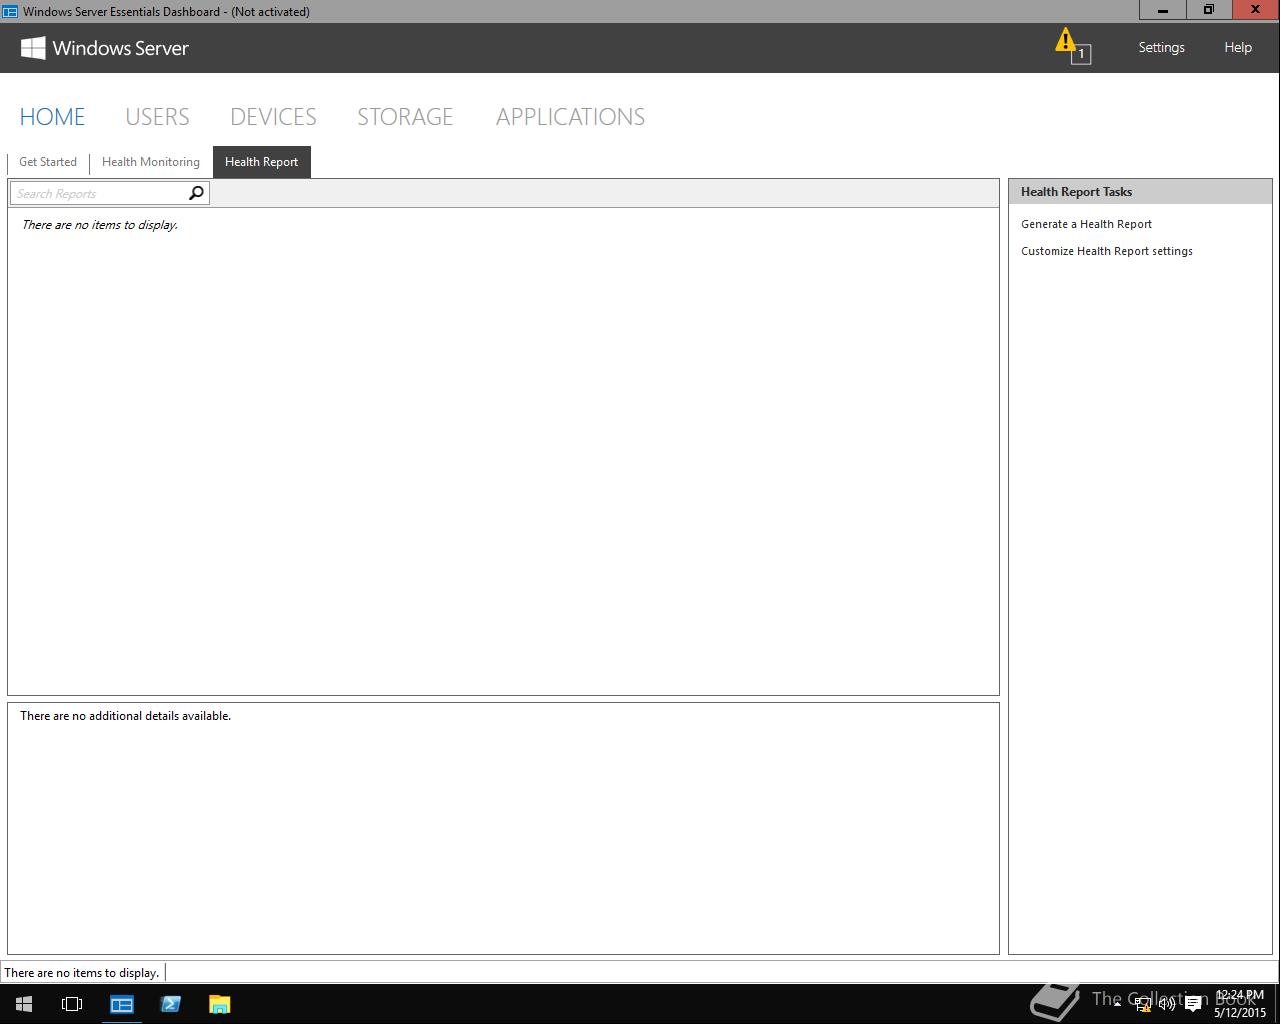Select the Health Report tab
This screenshot has width=1280, height=1024.
point(262,162)
